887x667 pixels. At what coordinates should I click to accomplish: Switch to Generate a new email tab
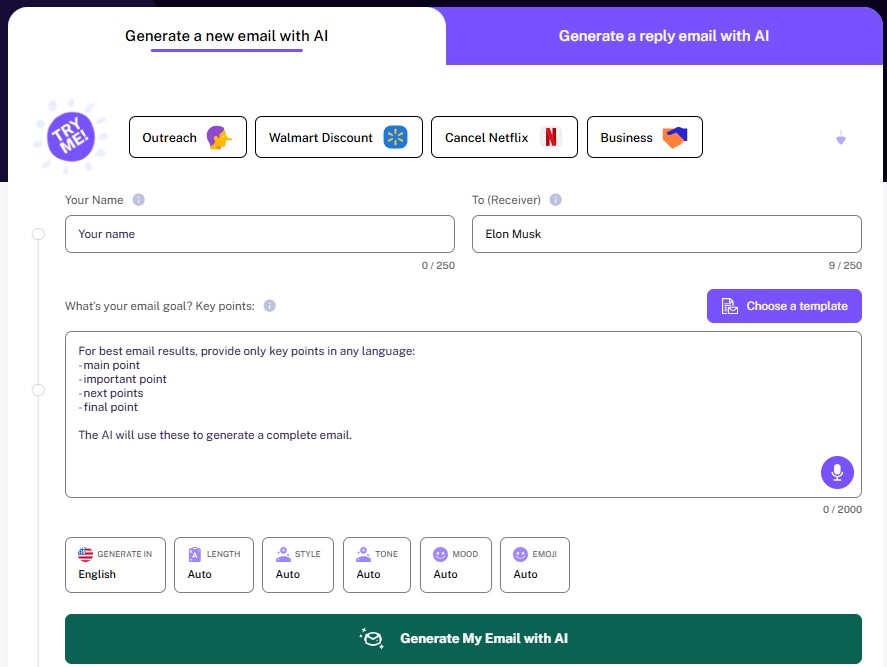pos(226,36)
